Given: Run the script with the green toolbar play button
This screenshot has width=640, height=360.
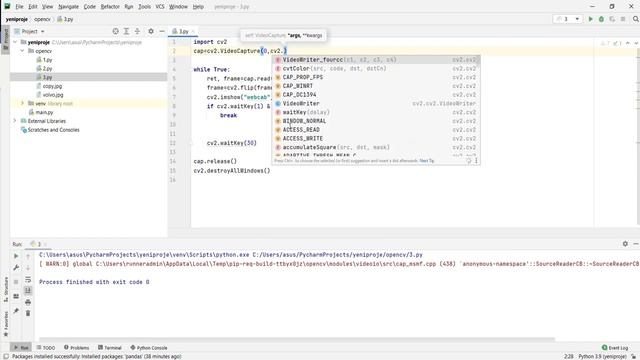Looking at the screenshot, I should click(590, 19).
